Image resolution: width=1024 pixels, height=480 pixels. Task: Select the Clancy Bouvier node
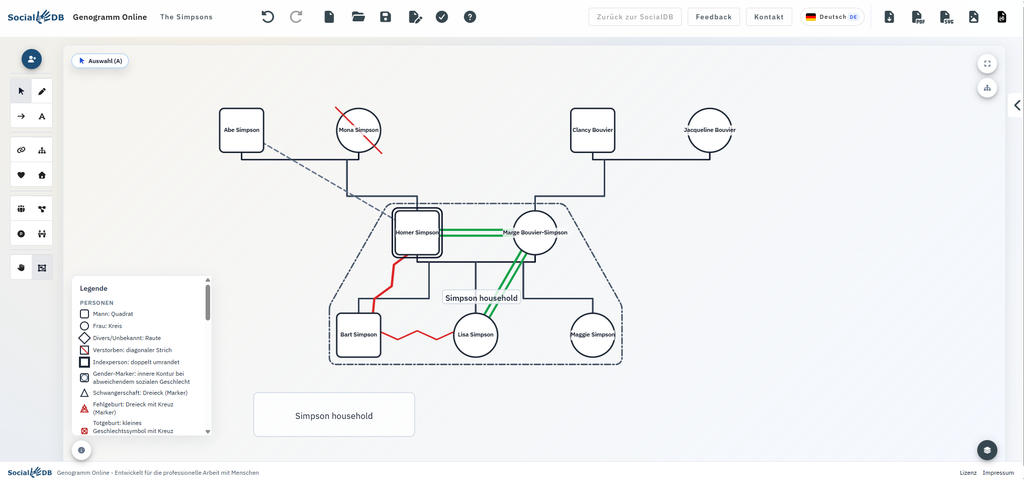(x=592, y=130)
